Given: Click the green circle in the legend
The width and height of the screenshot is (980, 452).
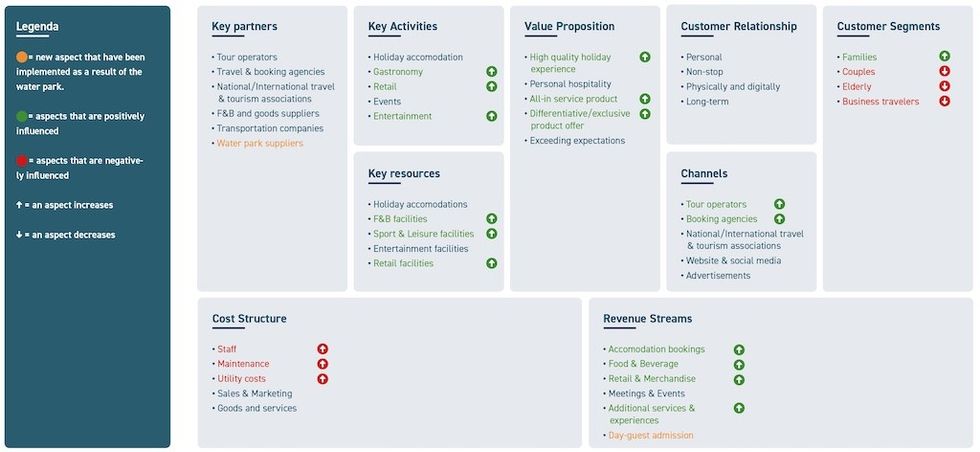Looking at the screenshot, I should pos(22,116).
